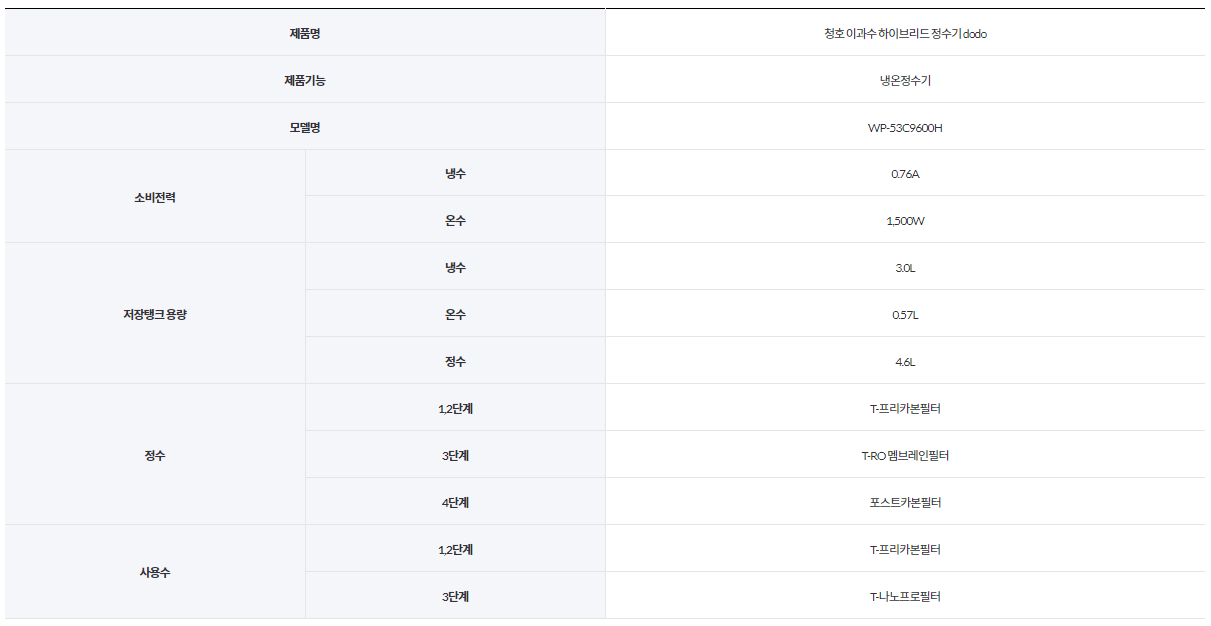The height and width of the screenshot is (626, 1211).
Task: Select model number WP-53C9600H
Action: 905,127
